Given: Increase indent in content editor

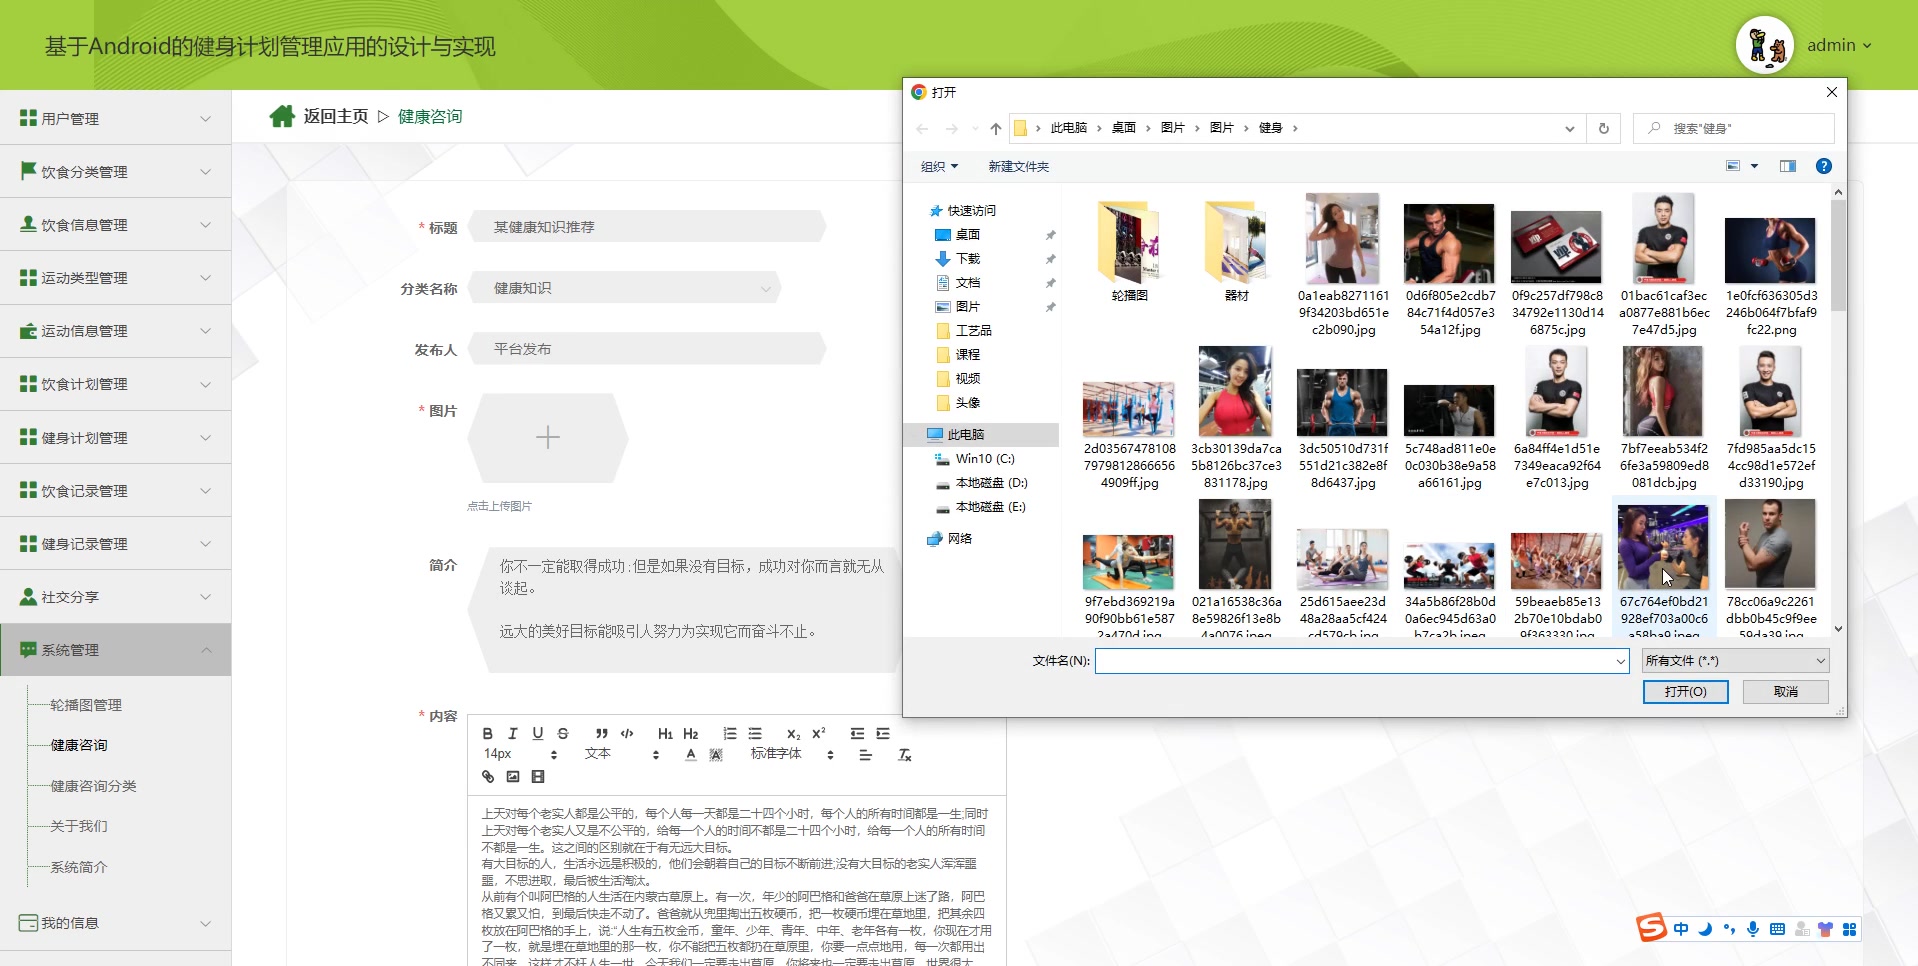Looking at the screenshot, I should pos(883,734).
